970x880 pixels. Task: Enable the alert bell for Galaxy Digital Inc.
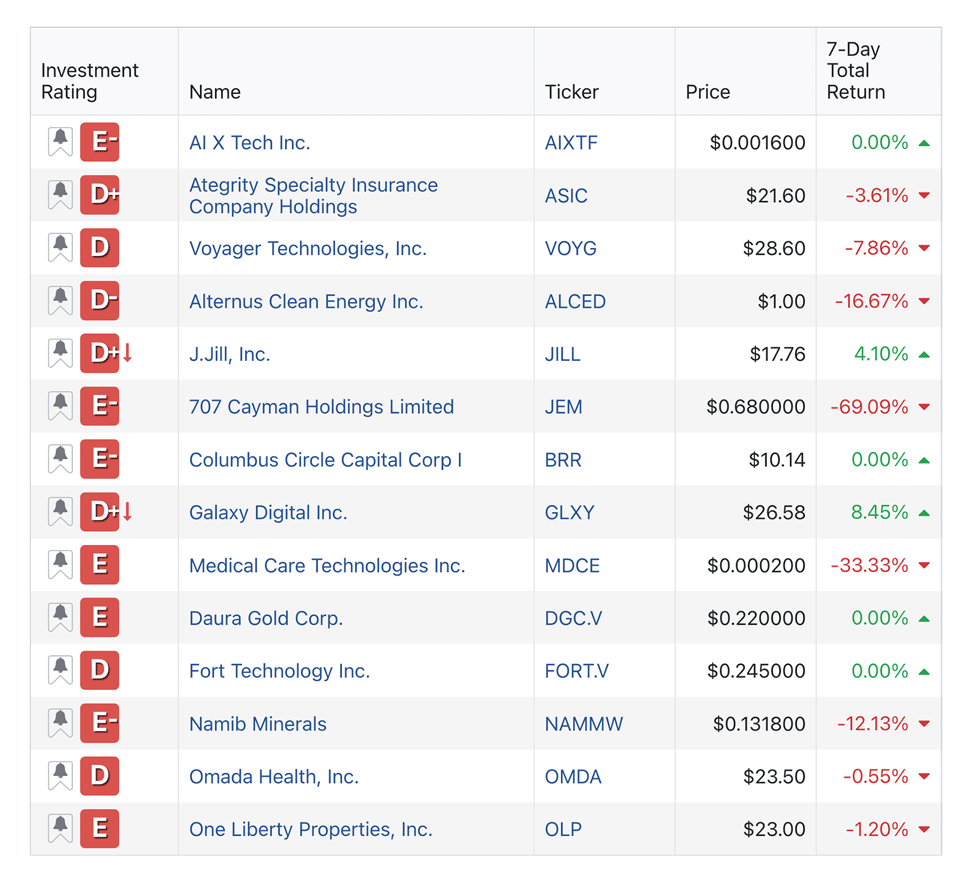60,512
